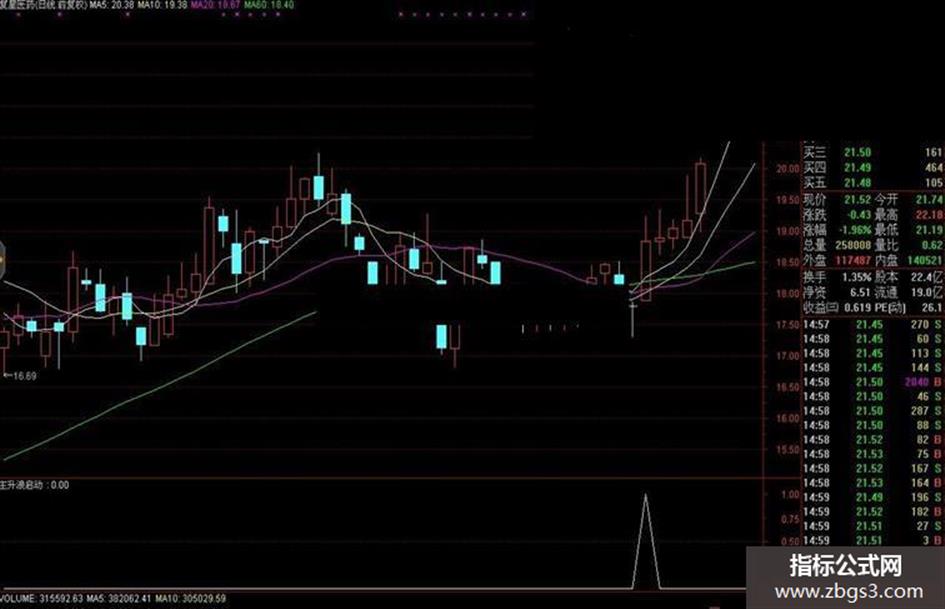Select the 14:59 trade of 182 lots
The width and height of the screenshot is (945, 609).
(x=873, y=512)
